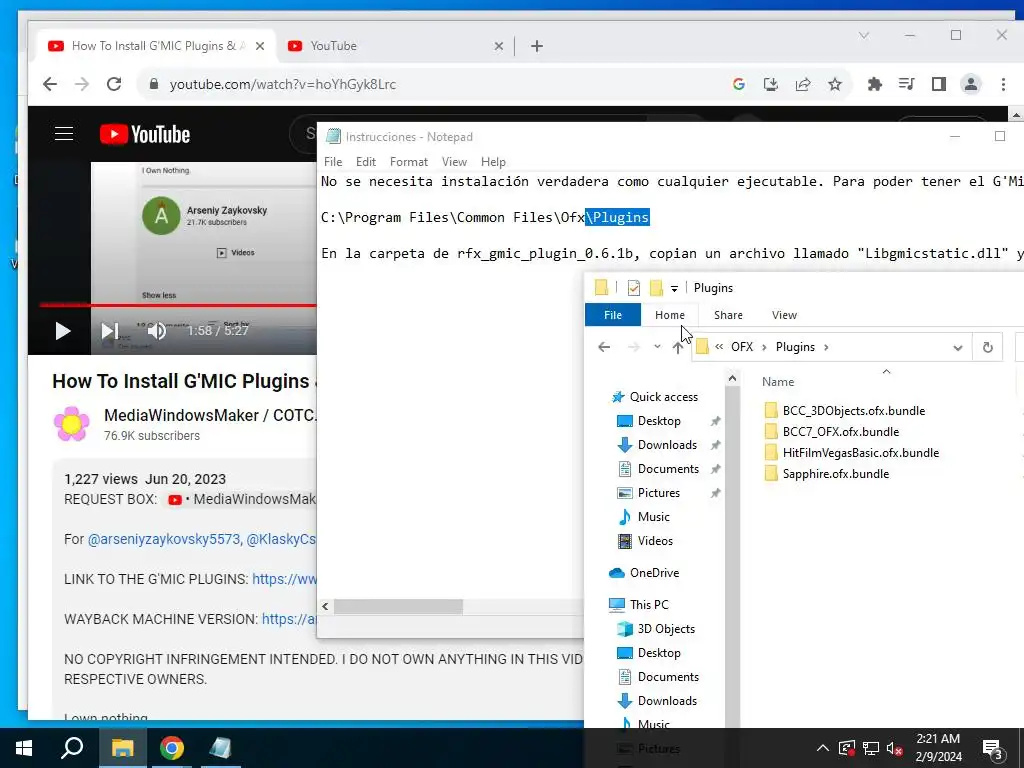Viewport: 1024px width, 768px height.
Task: Switch to the YouTube tab
Action: [x=392, y=46]
